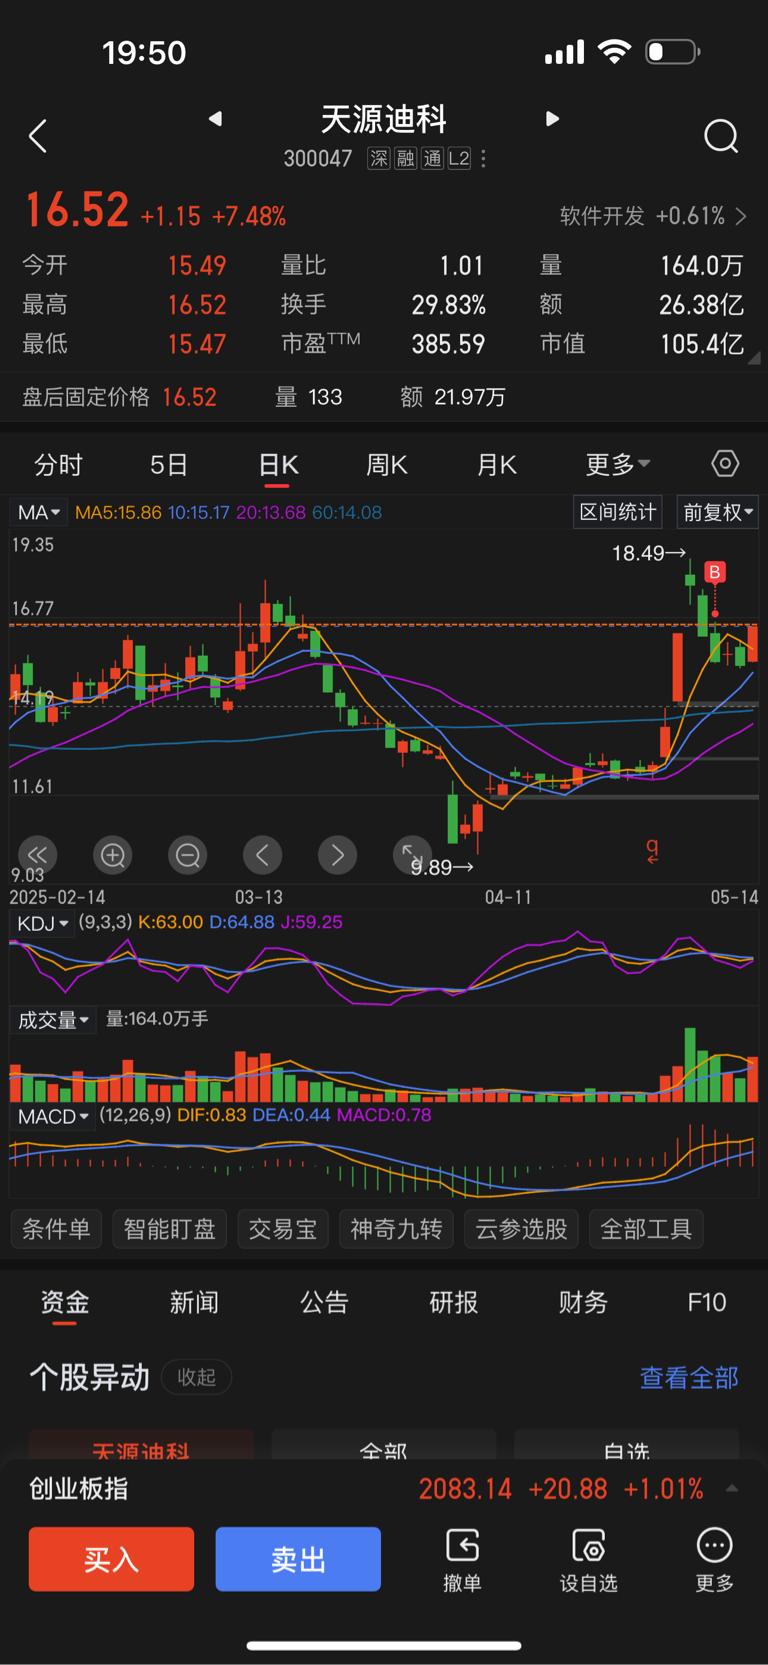Open the 条件单 tool
Screen dimensions: 768x1665
tap(56, 1229)
